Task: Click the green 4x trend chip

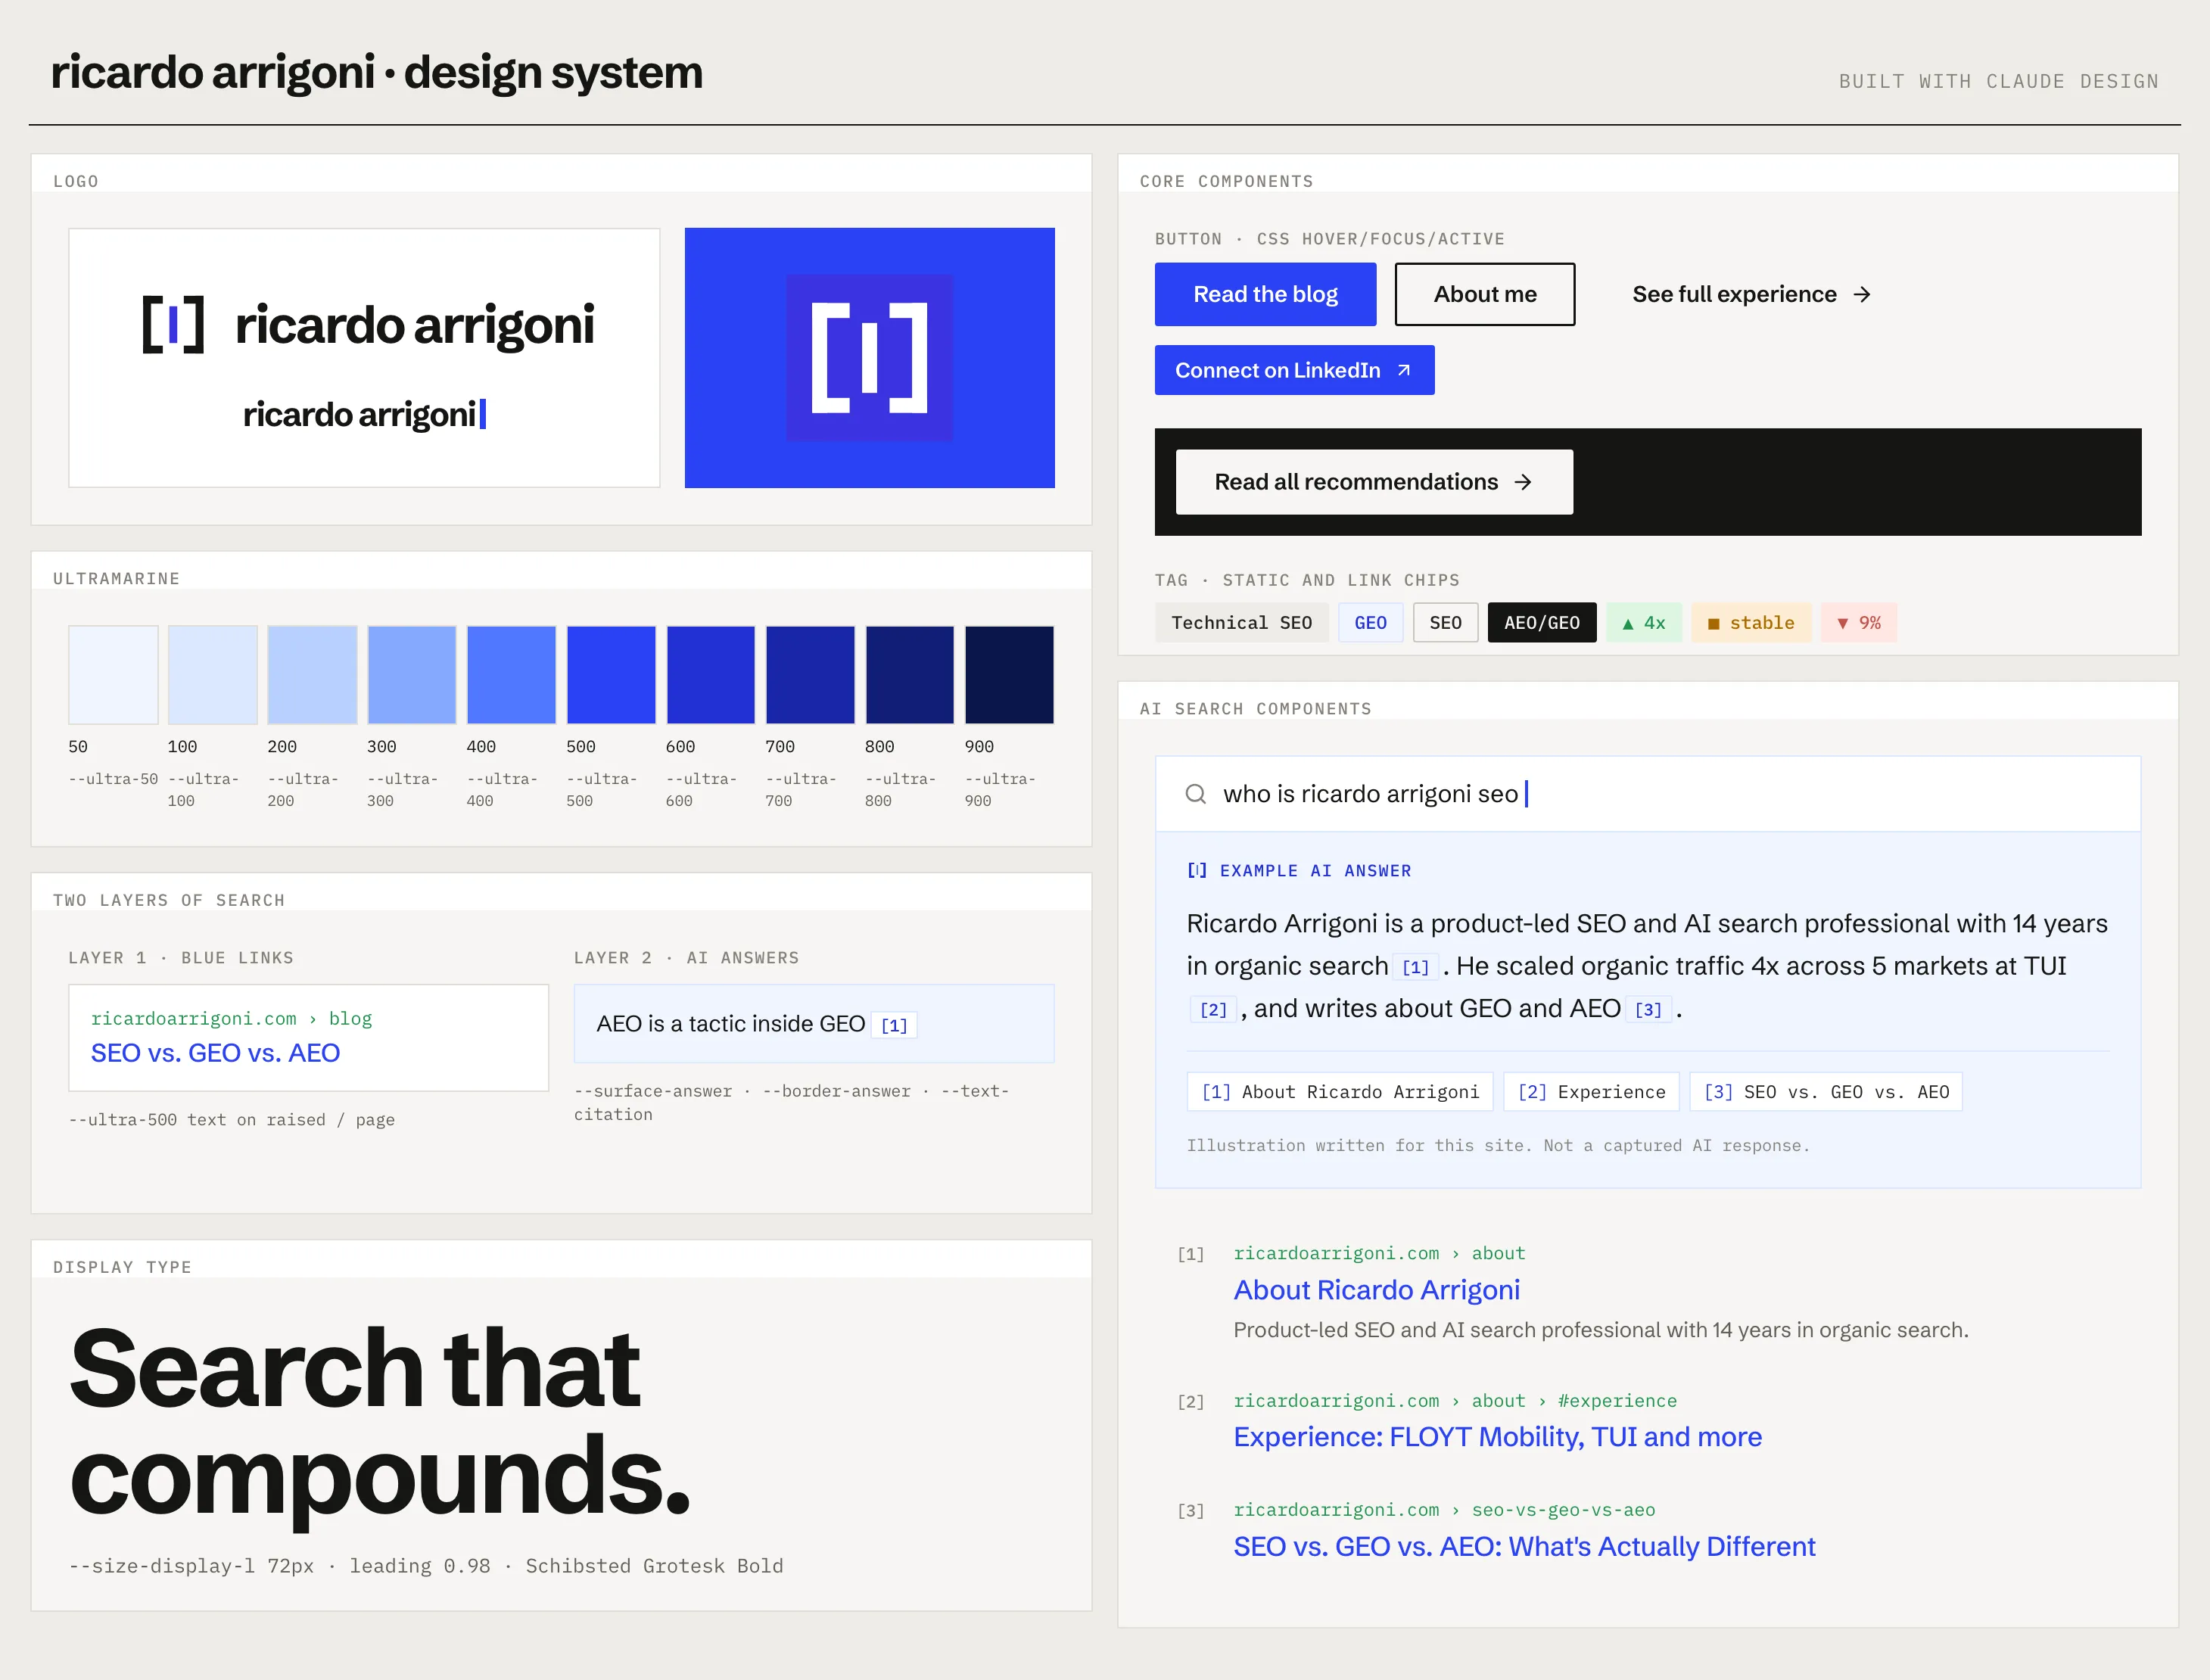Action: coord(1643,623)
